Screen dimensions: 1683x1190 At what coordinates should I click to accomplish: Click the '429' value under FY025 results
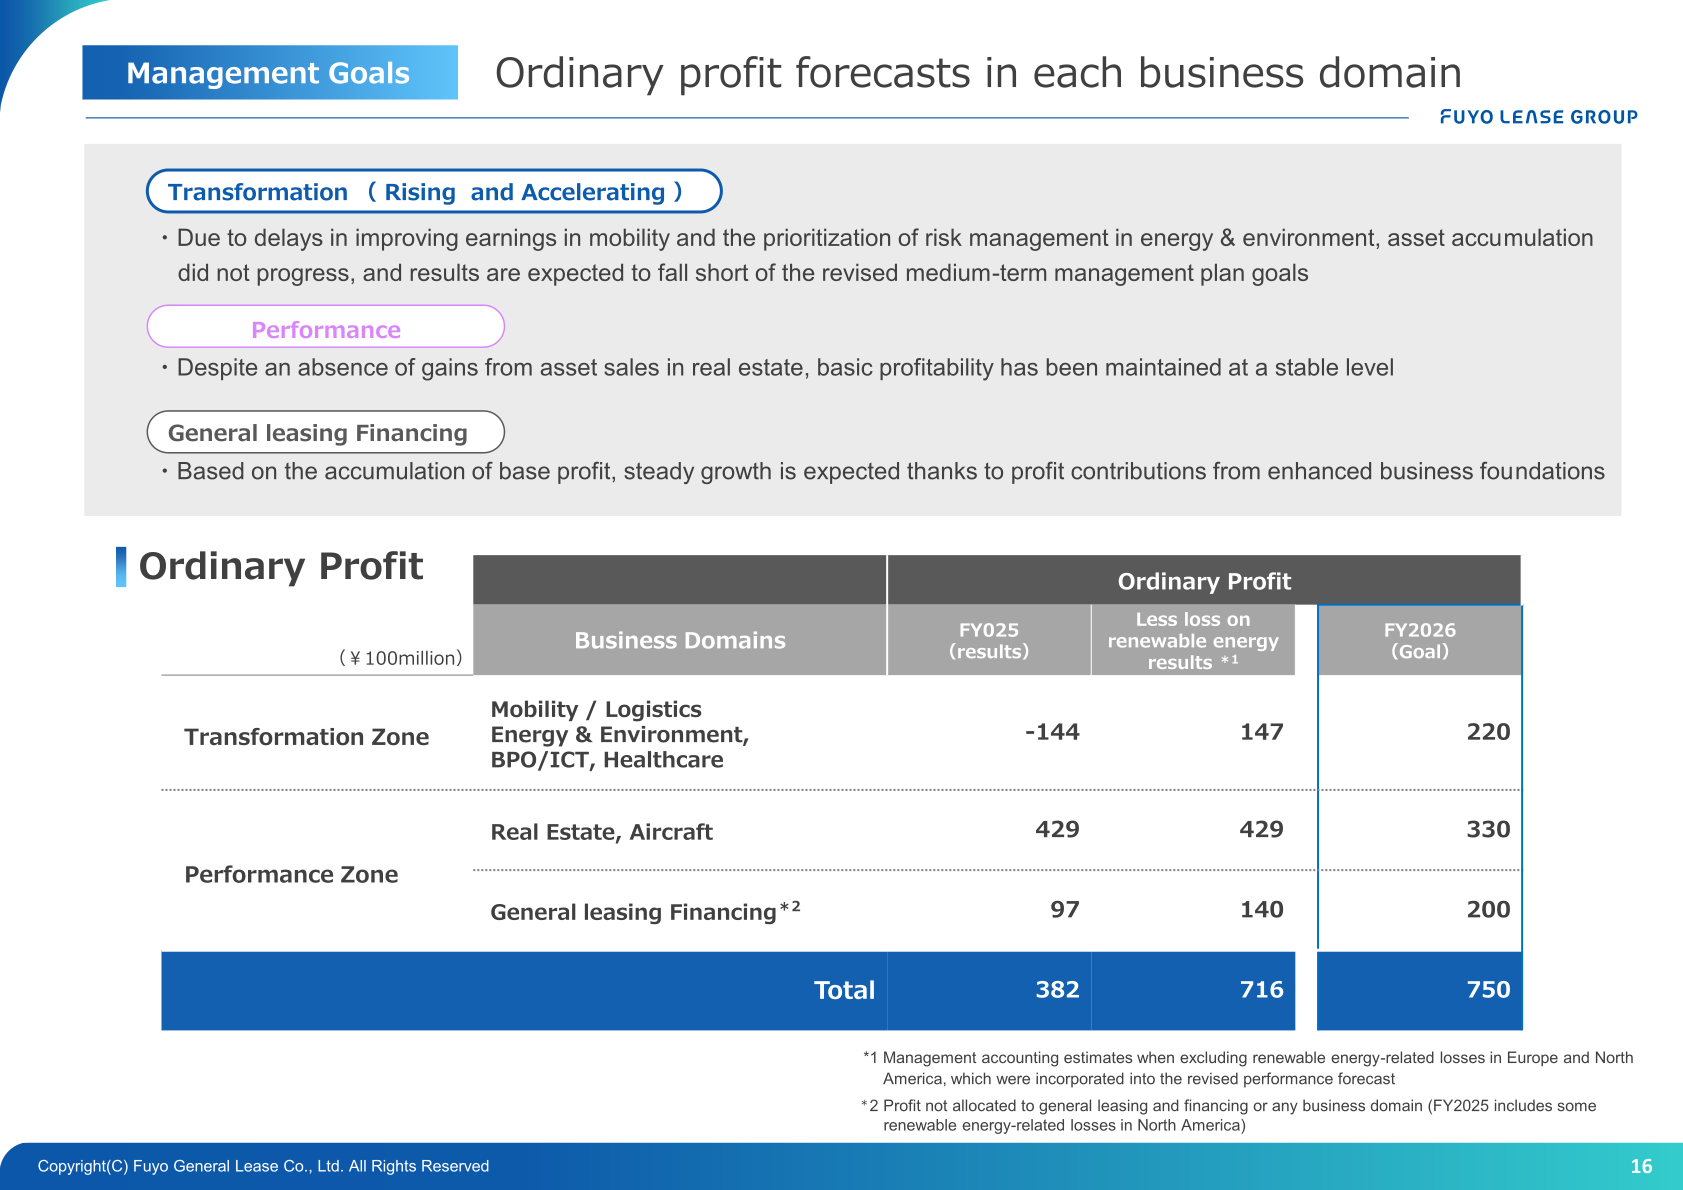pyautogui.click(x=1057, y=829)
